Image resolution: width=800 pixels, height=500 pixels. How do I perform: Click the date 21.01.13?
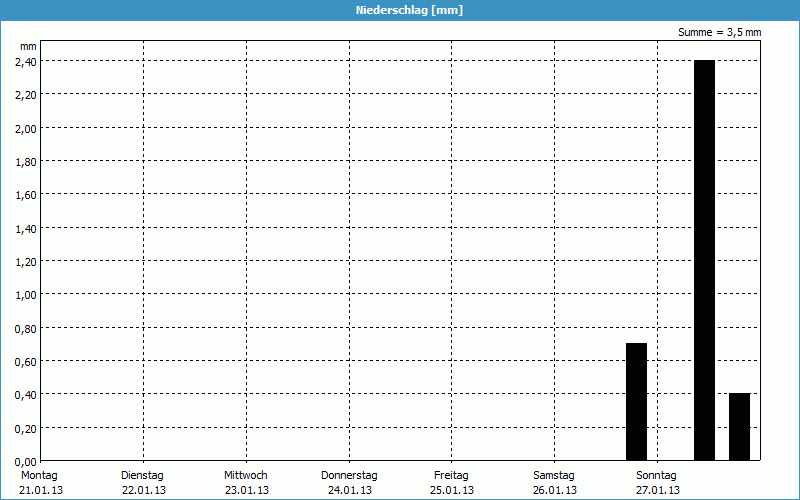[x=39, y=490]
